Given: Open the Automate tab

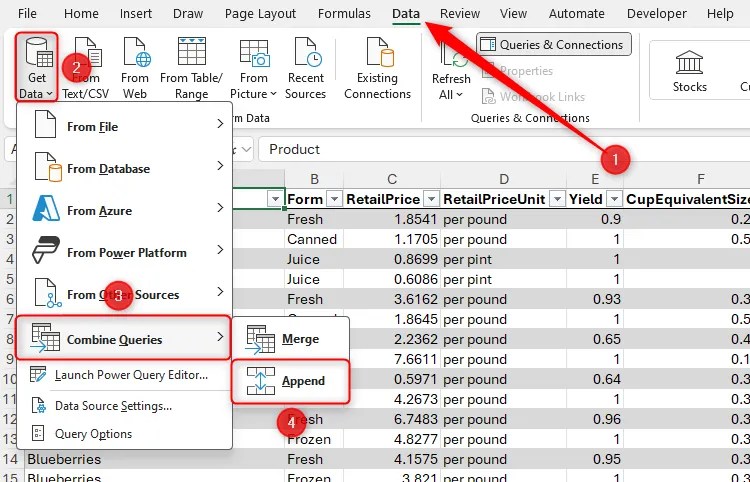Looking at the screenshot, I should [576, 13].
